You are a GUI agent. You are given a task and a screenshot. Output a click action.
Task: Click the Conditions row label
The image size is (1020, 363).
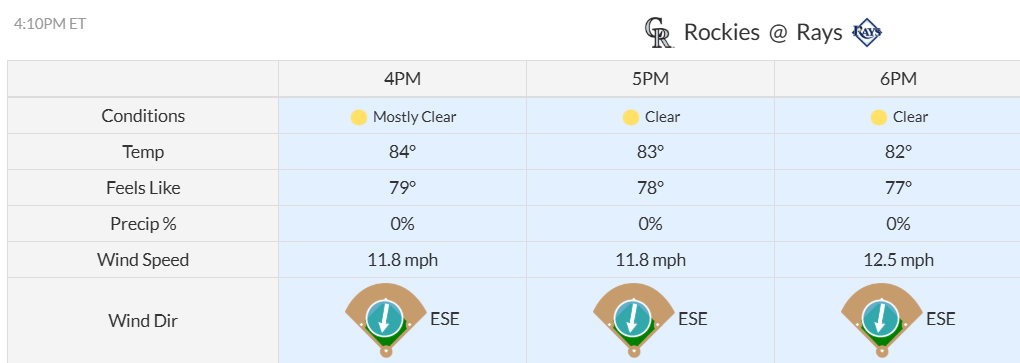point(143,116)
